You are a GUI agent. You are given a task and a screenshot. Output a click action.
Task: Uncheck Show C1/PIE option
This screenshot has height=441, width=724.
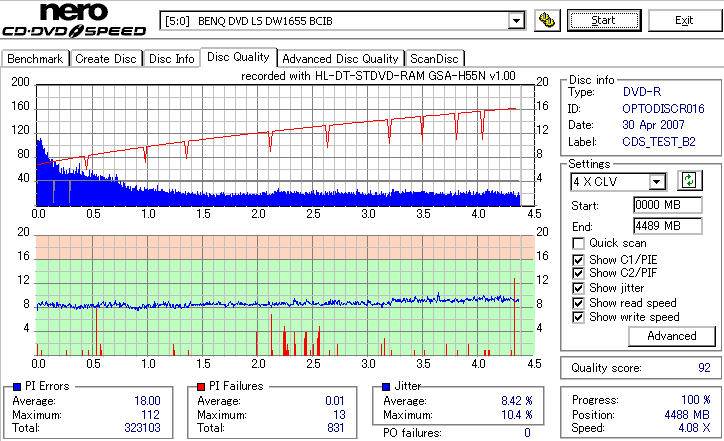pyautogui.click(x=578, y=260)
